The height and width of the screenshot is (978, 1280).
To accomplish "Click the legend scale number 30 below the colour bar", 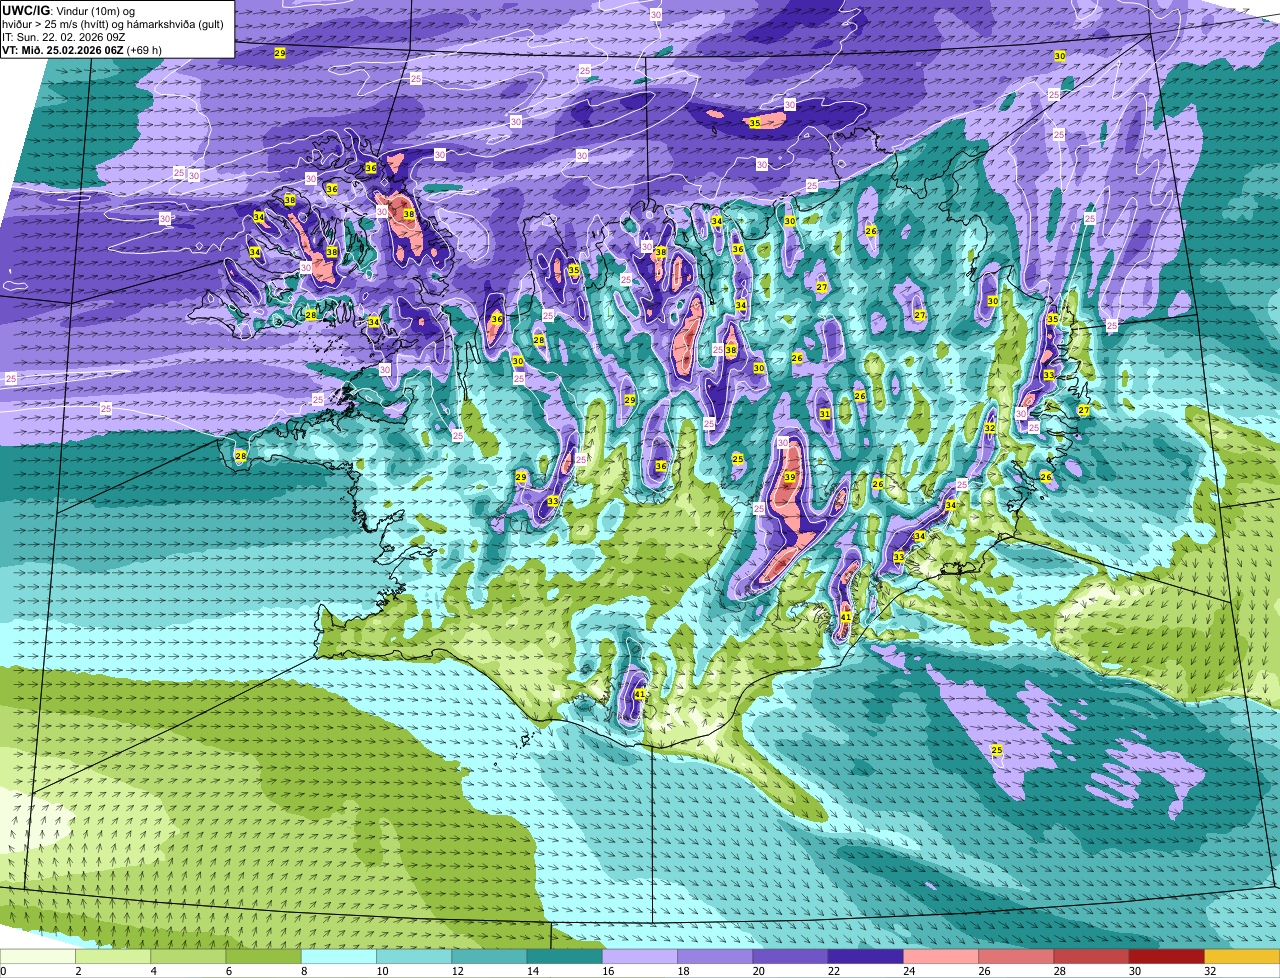I will 1135,971.
